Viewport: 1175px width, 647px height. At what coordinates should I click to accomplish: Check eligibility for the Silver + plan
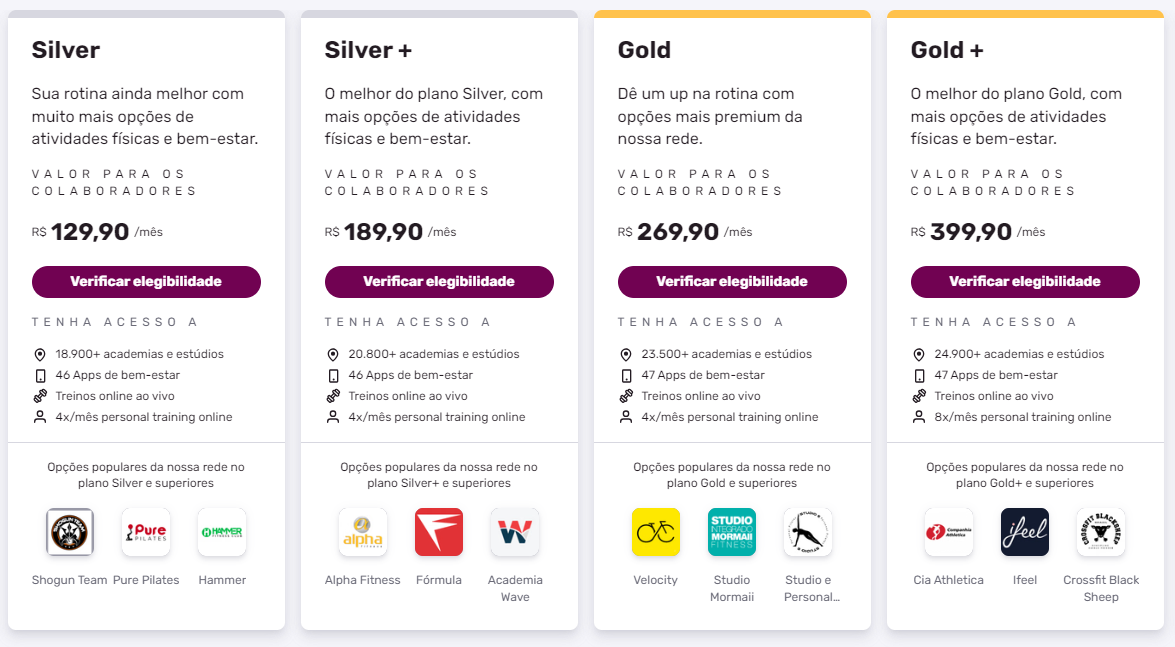(439, 282)
